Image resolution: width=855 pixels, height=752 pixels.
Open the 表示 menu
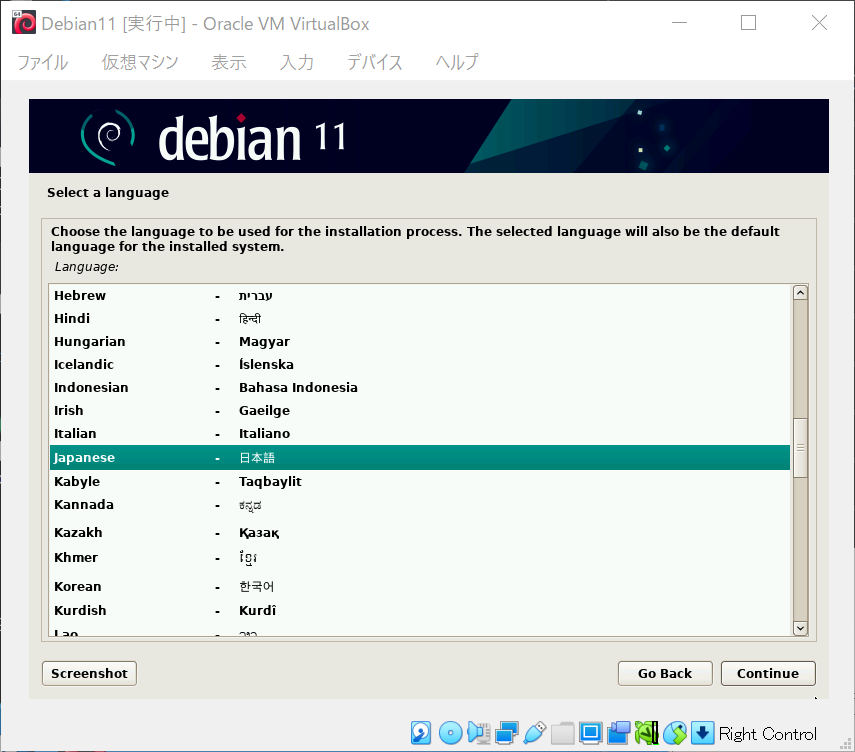[229, 62]
